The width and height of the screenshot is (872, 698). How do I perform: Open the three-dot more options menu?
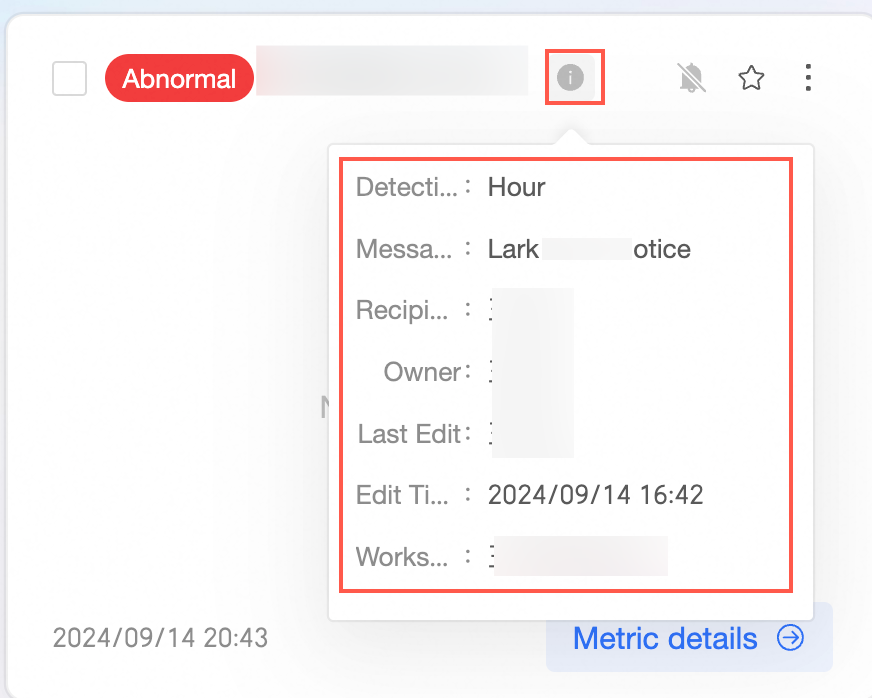pos(808,77)
